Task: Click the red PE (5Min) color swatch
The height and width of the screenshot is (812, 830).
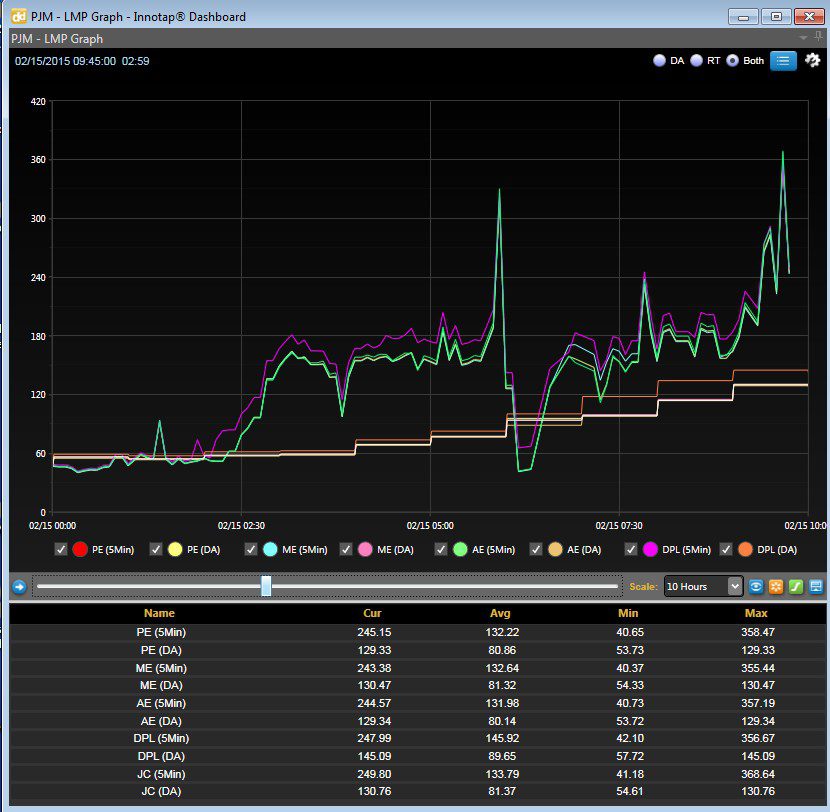Action: click(80, 549)
